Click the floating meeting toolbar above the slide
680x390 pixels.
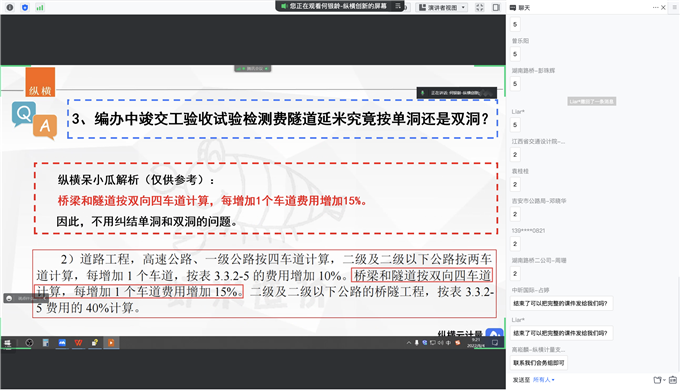(x=253, y=69)
